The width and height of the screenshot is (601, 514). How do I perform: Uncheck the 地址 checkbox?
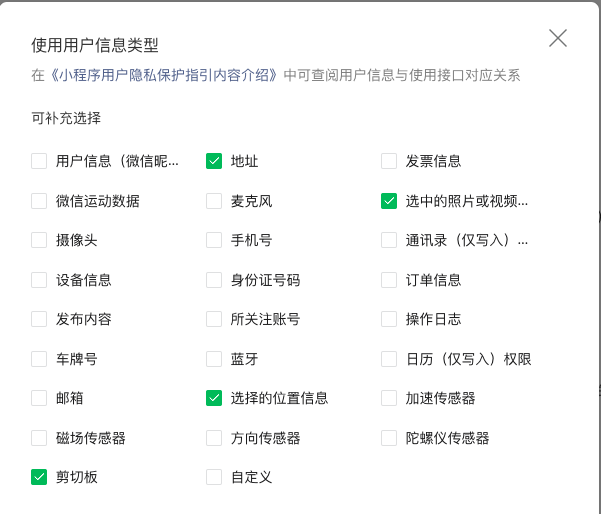(214, 161)
